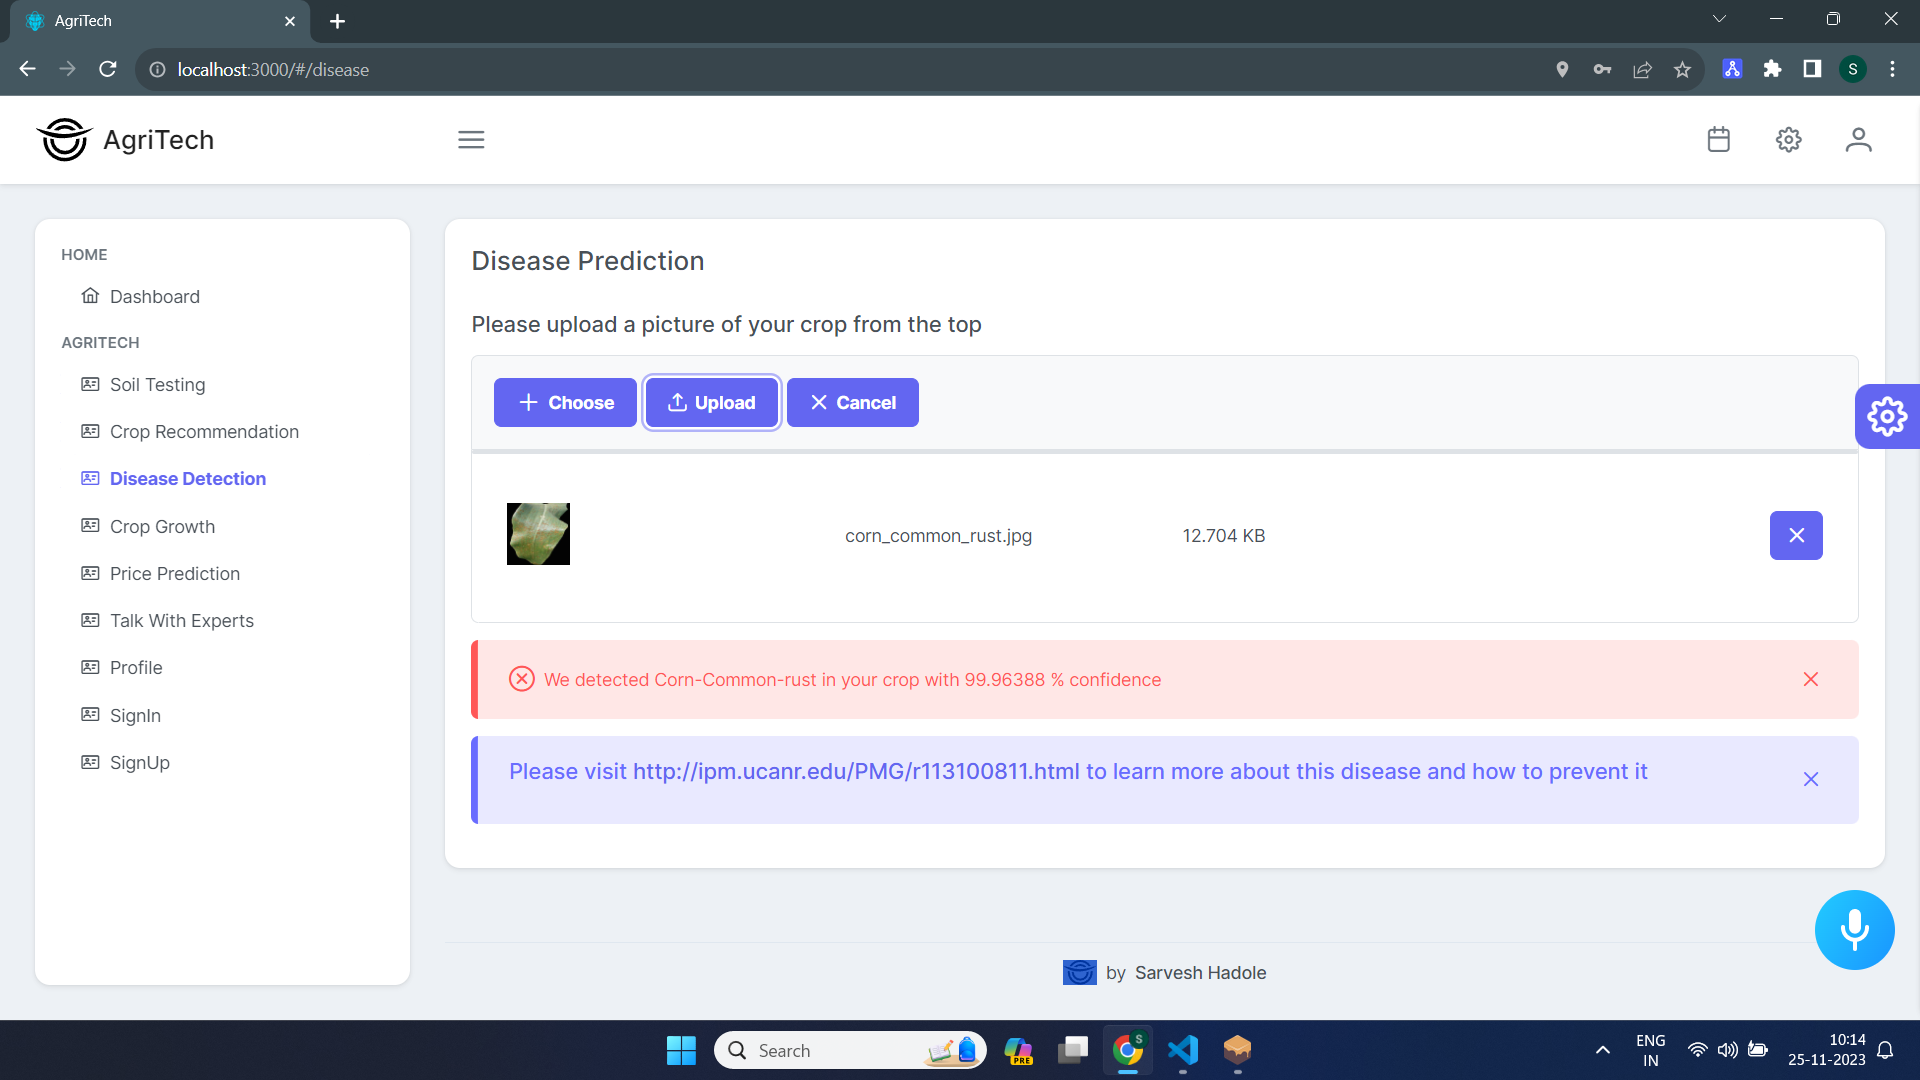
Task: Open Visual Studio Code from taskbar
Action: click(1182, 1050)
